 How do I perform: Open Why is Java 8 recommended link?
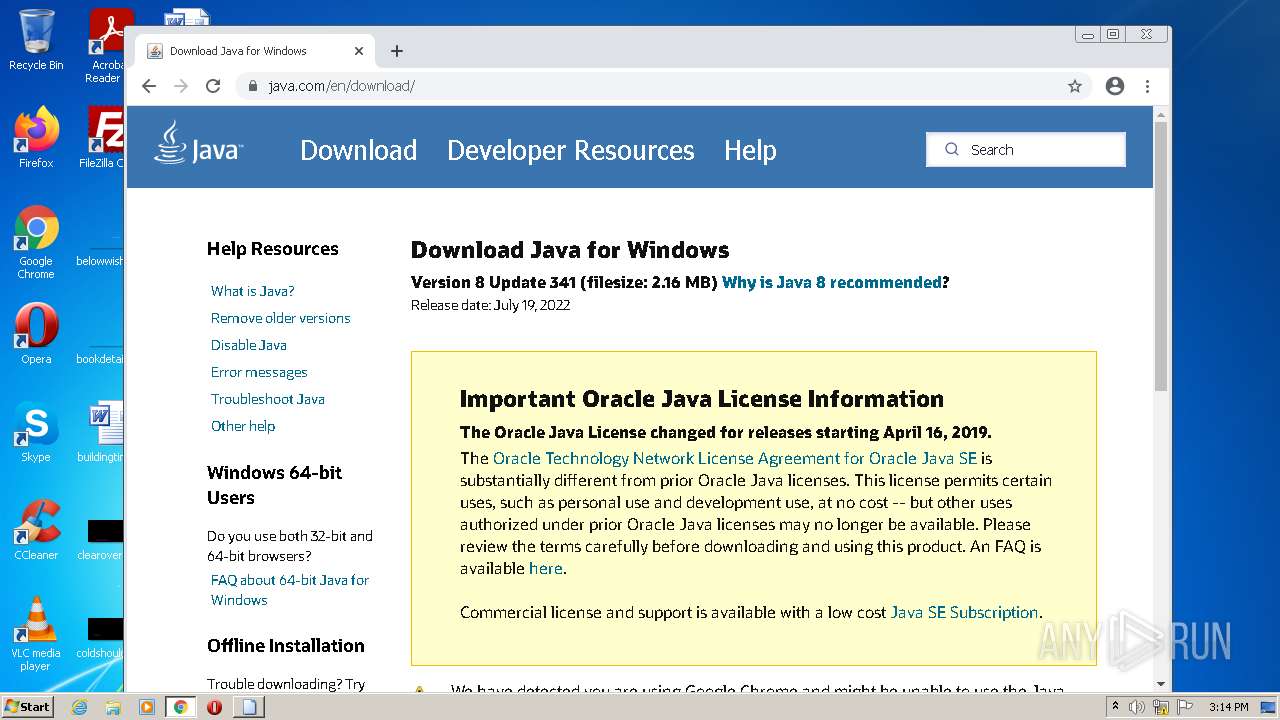[832, 282]
